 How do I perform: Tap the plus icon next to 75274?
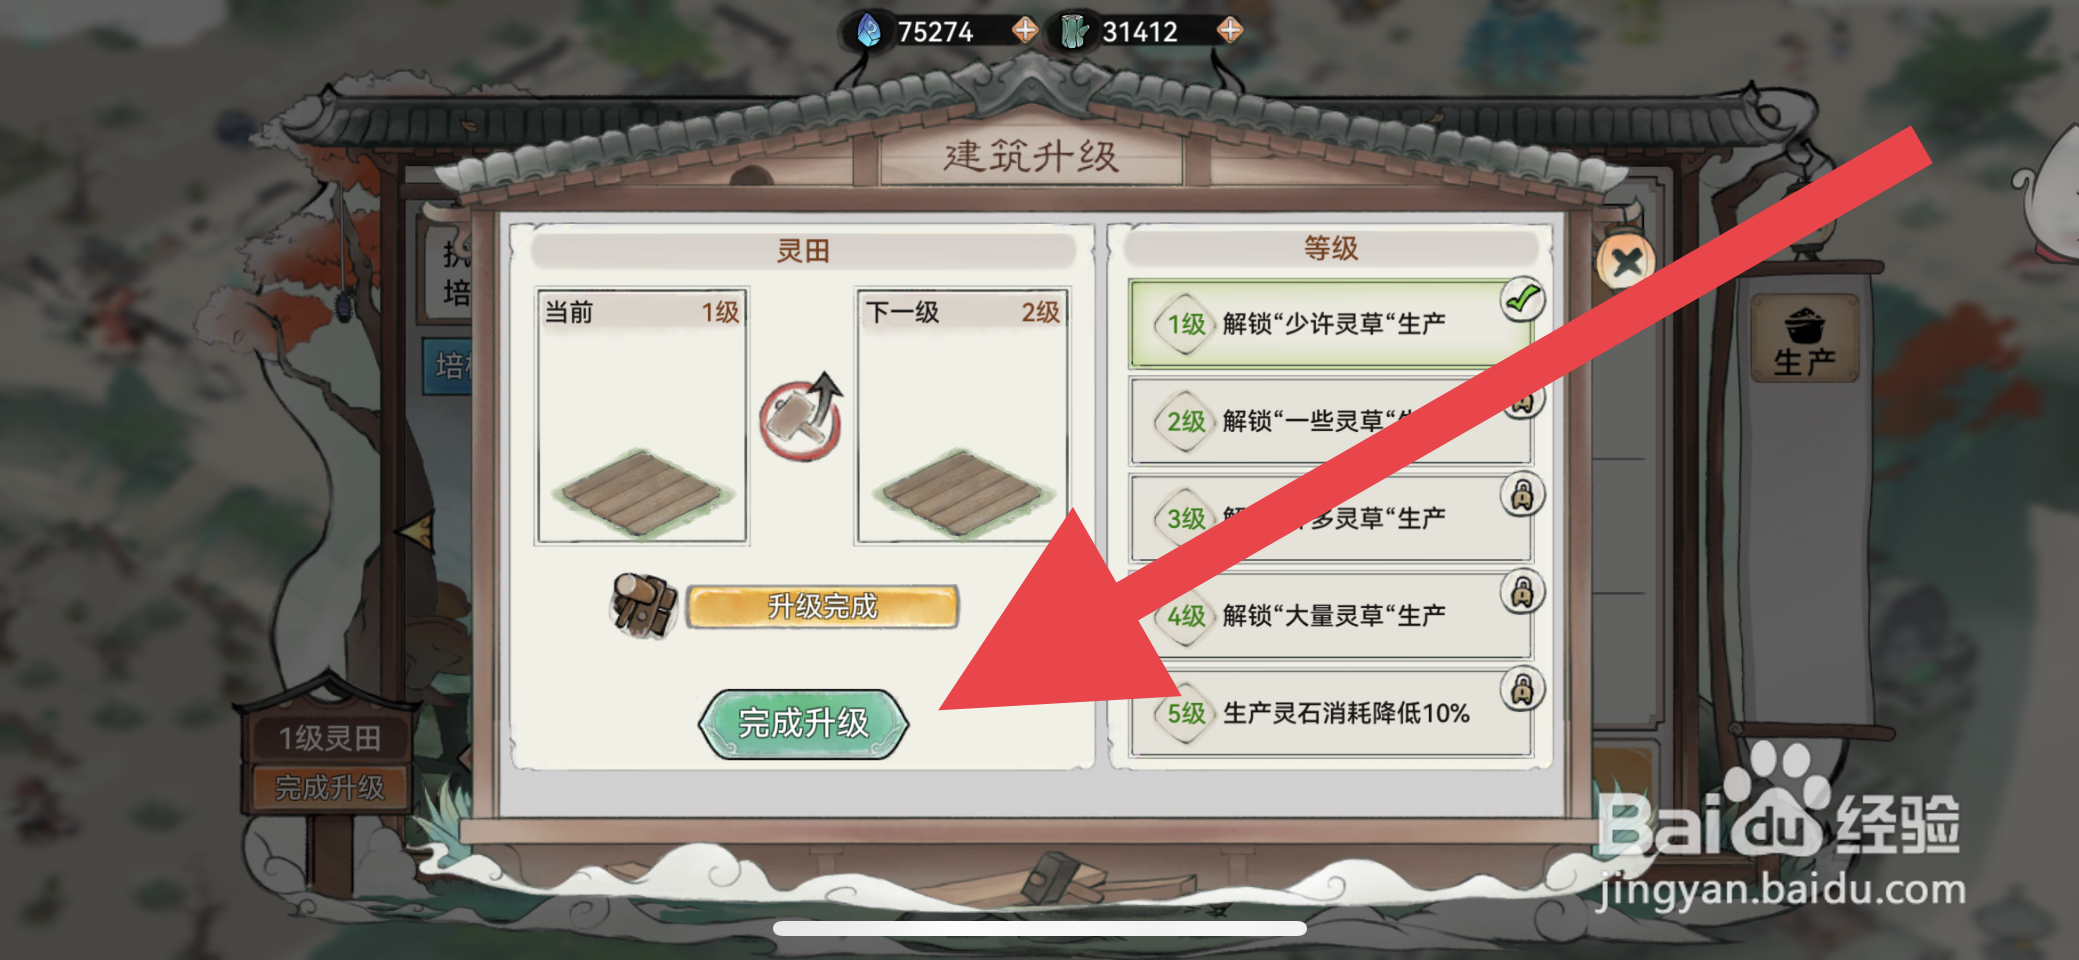click(1024, 30)
